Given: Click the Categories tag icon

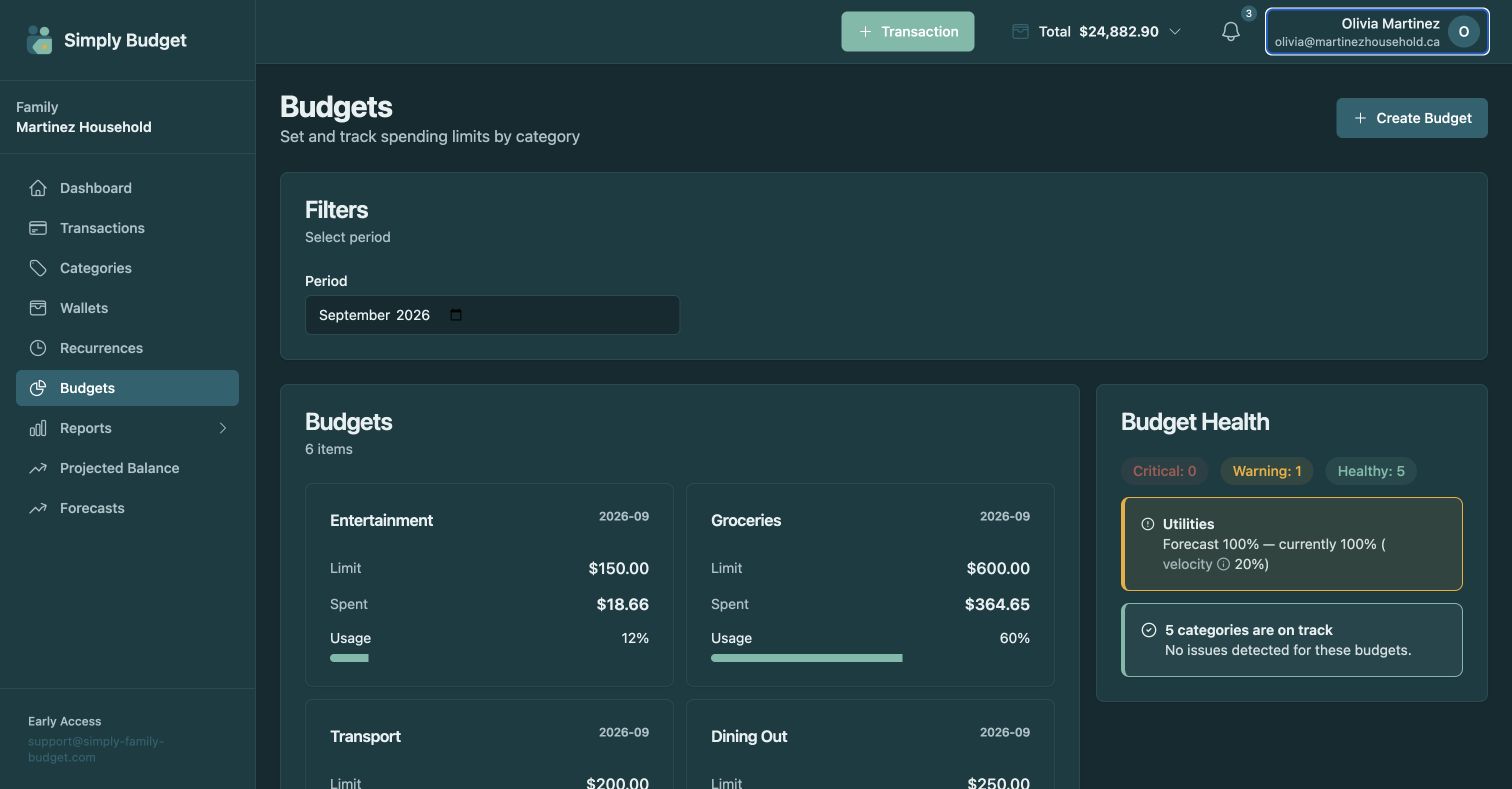Looking at the screenshot, I should [38, 268].
